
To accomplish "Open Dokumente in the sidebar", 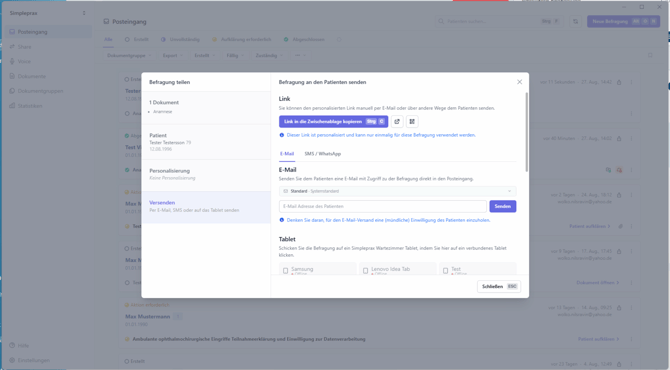I will 48,76.
